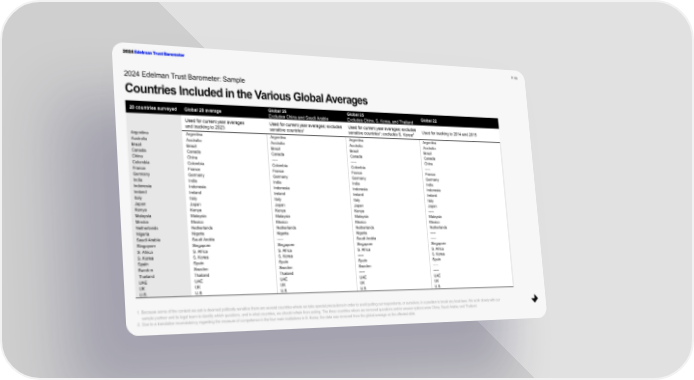The width and height of the screenshot is (694, 380).
Task: Click the subtitle 2024 Edelman Trust Barometer: Sample
Action: 184,76
